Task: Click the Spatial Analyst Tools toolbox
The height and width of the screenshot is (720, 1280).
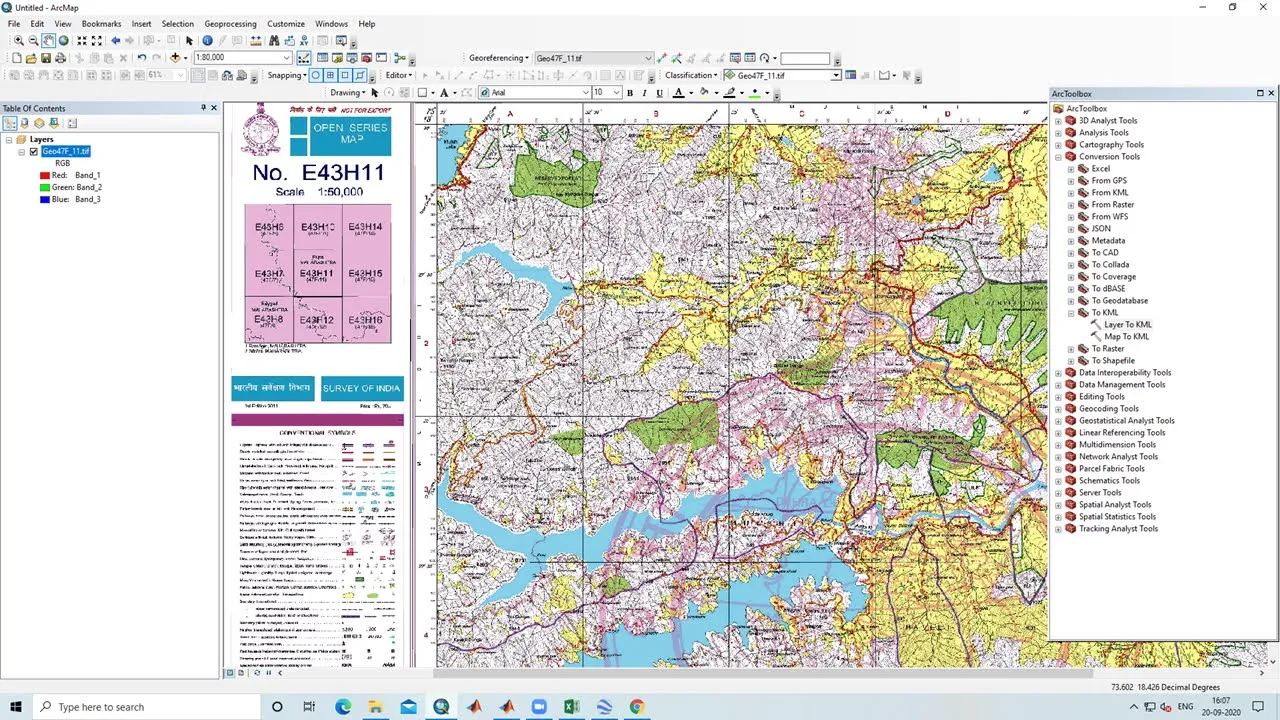Action: pos(1115,505)
